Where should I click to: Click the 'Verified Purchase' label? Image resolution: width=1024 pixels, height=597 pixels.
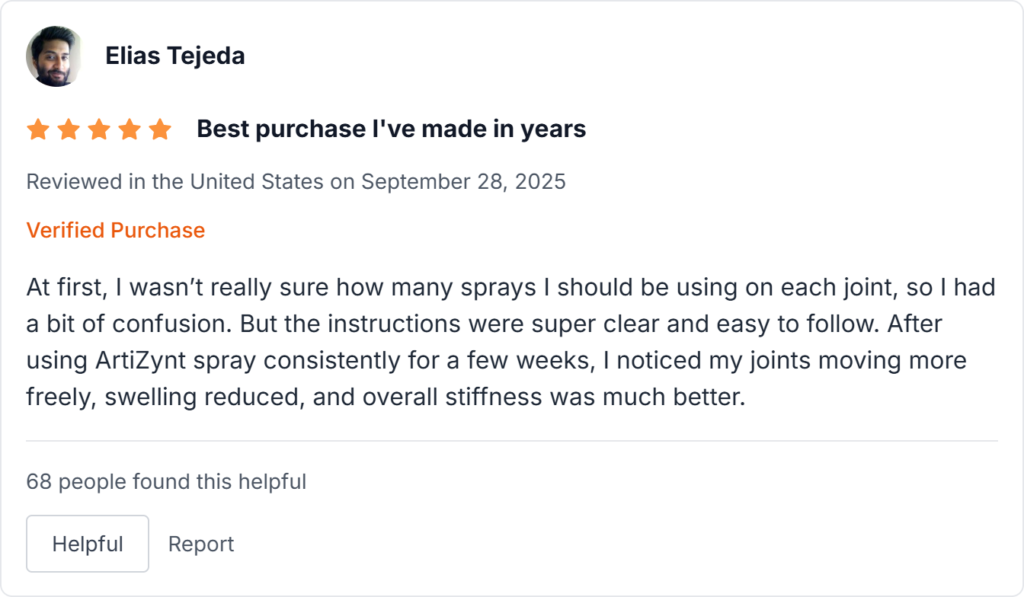click(x=115, y=230)
